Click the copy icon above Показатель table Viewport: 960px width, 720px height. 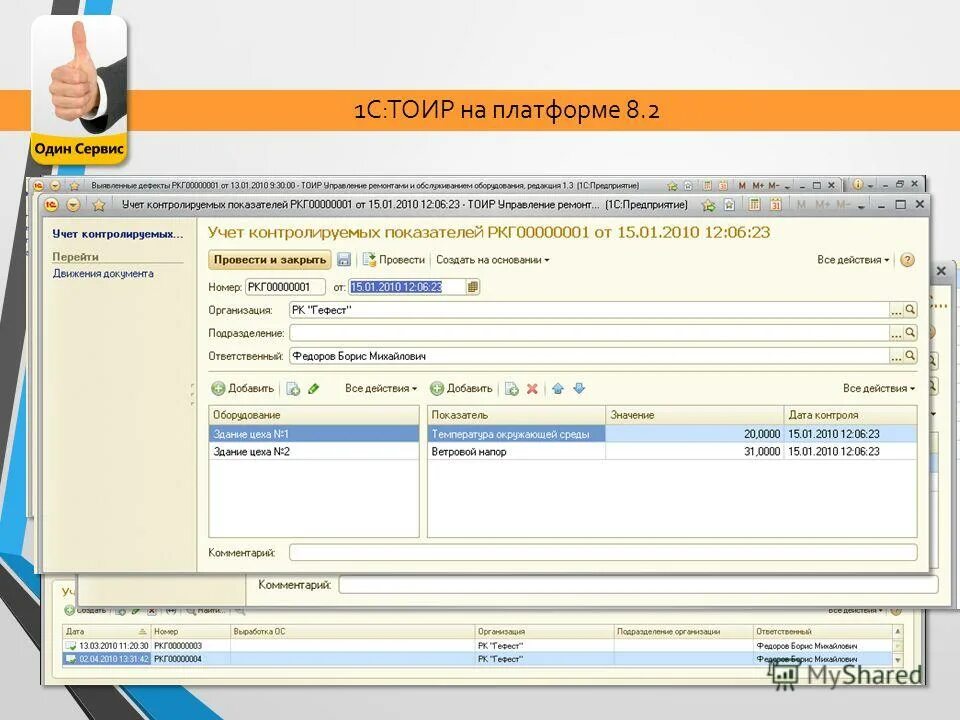point(512,389)
